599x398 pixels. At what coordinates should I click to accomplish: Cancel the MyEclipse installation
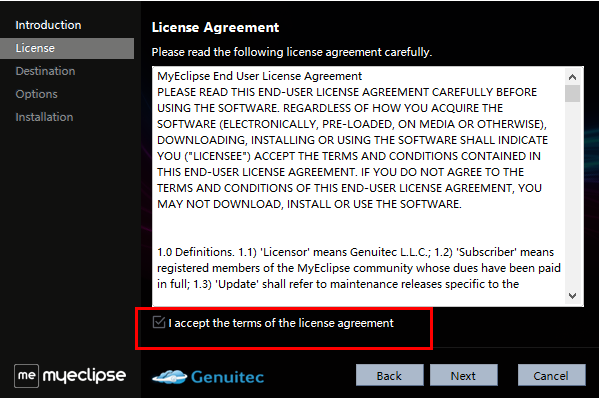click(x=551, y=375)
